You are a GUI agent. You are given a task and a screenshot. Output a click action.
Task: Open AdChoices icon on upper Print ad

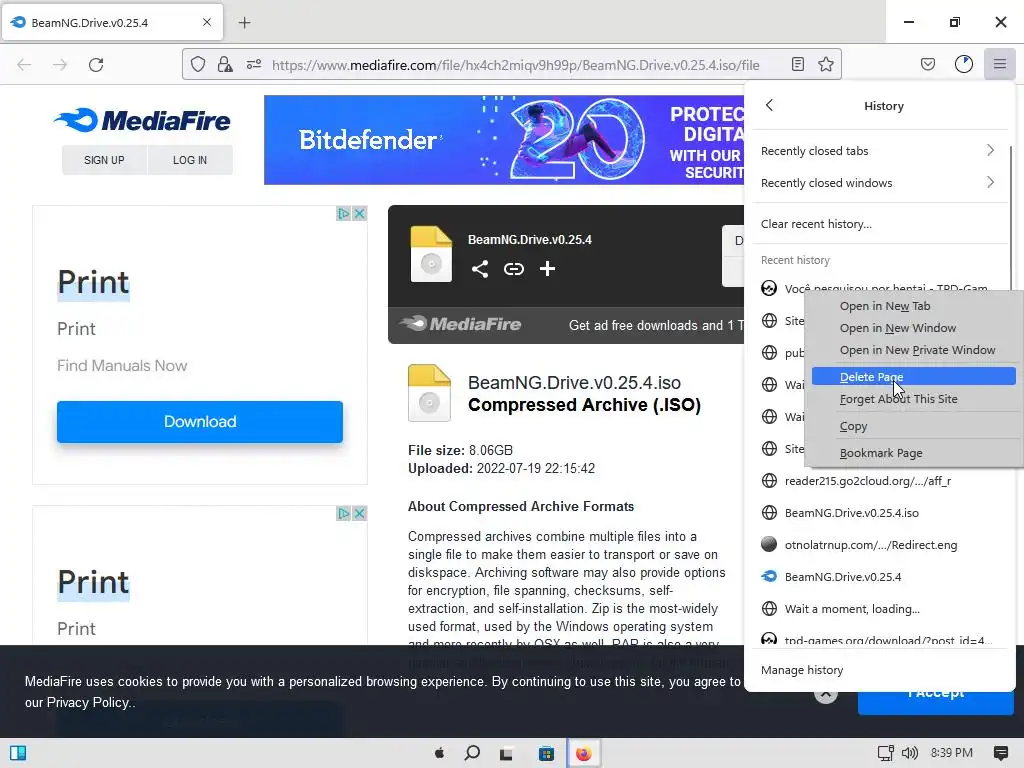[344, 214]
